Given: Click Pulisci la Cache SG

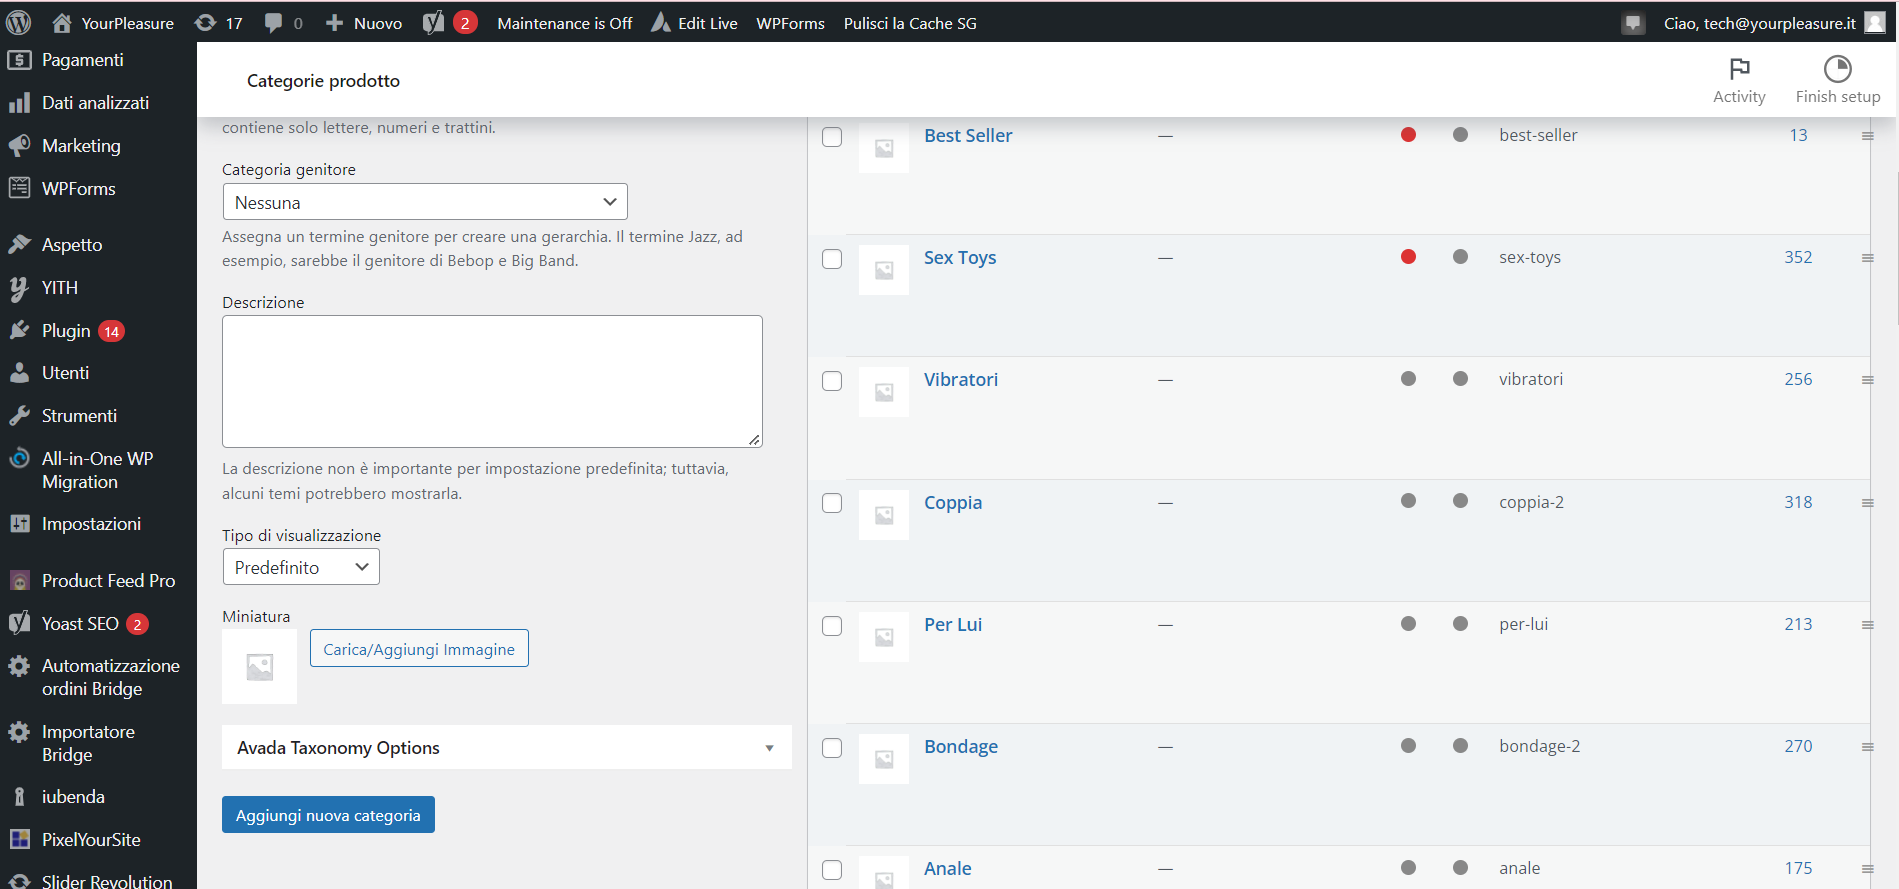Looking at the screenshot, I should tap(910, 23).
